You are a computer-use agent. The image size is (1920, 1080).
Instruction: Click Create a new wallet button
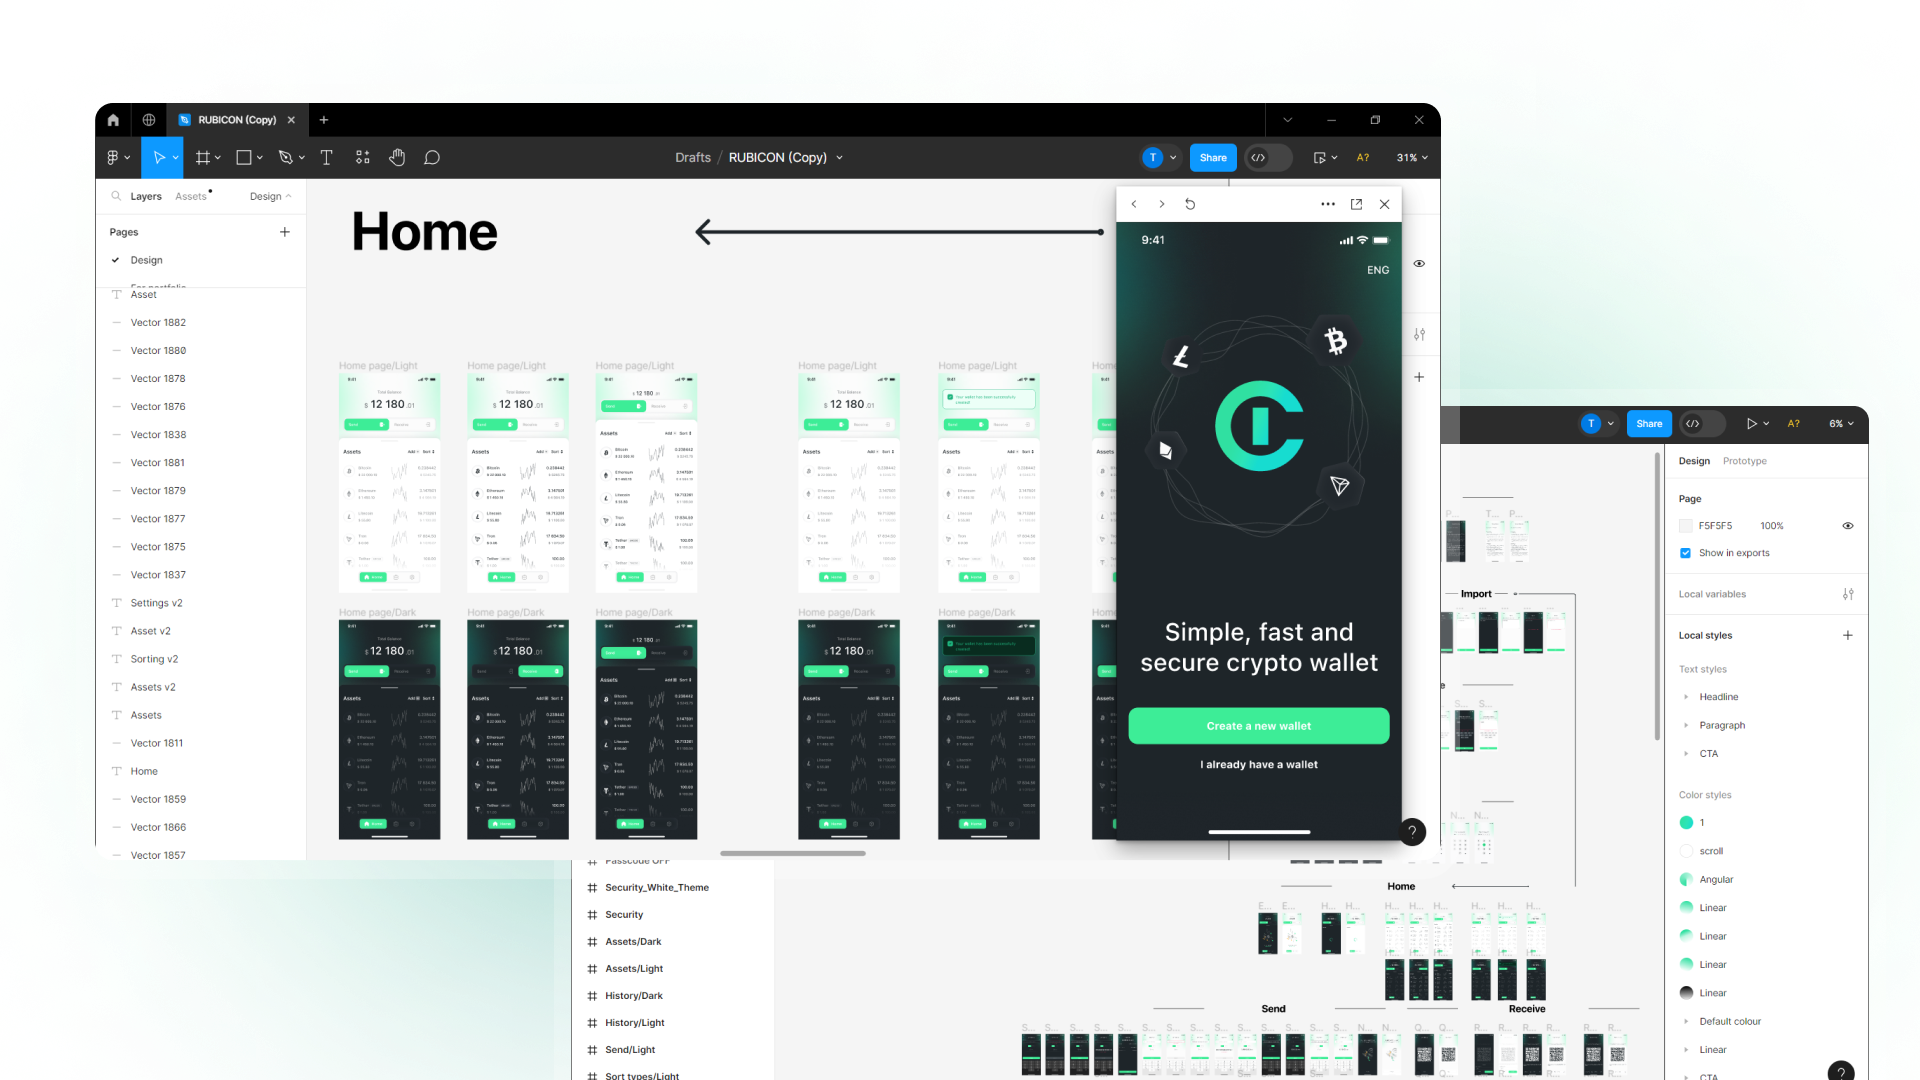[1258, 724]
